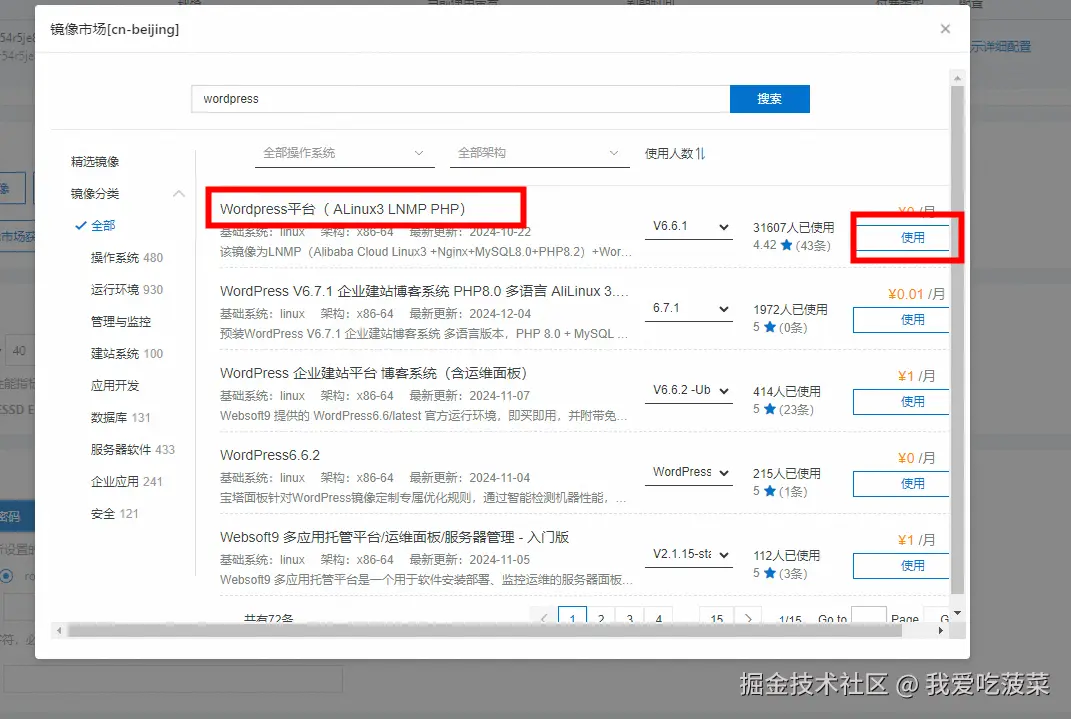Use the Websoft9 multi-app platform image
Viewport: 1071px width, 719px height.
coord(901,565)
